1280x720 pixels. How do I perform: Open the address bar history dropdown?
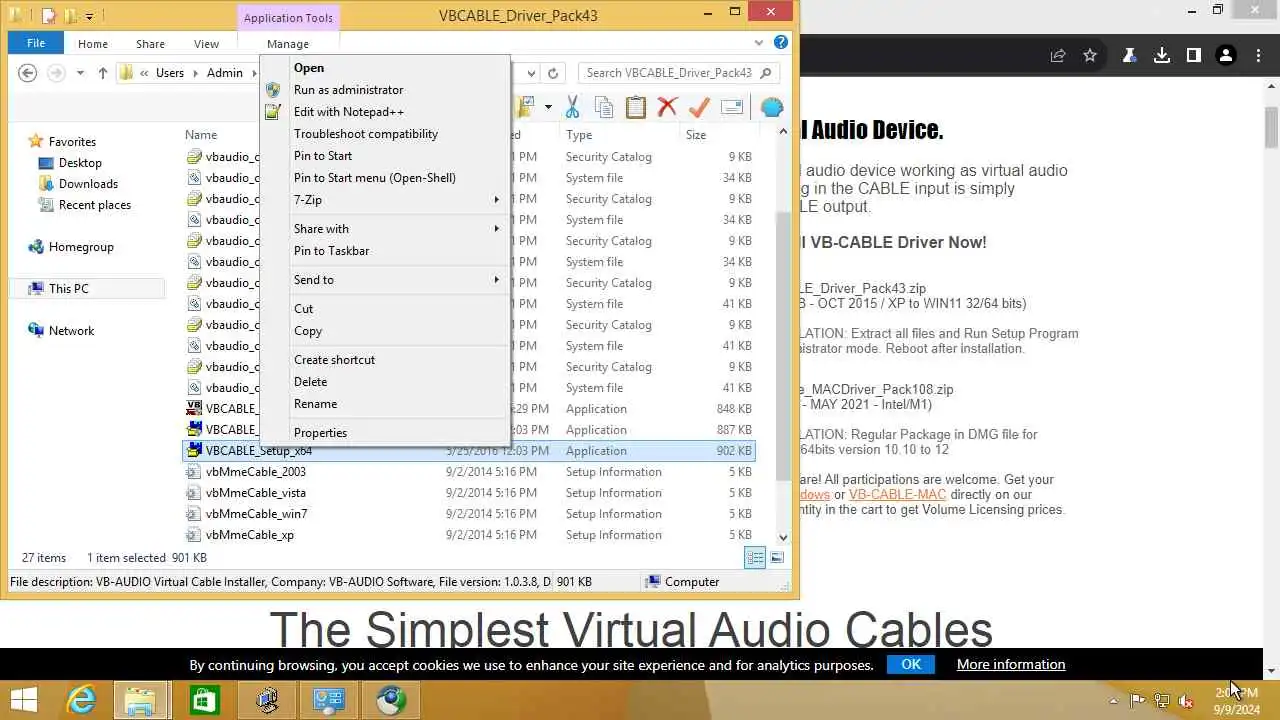pos(532,73)
